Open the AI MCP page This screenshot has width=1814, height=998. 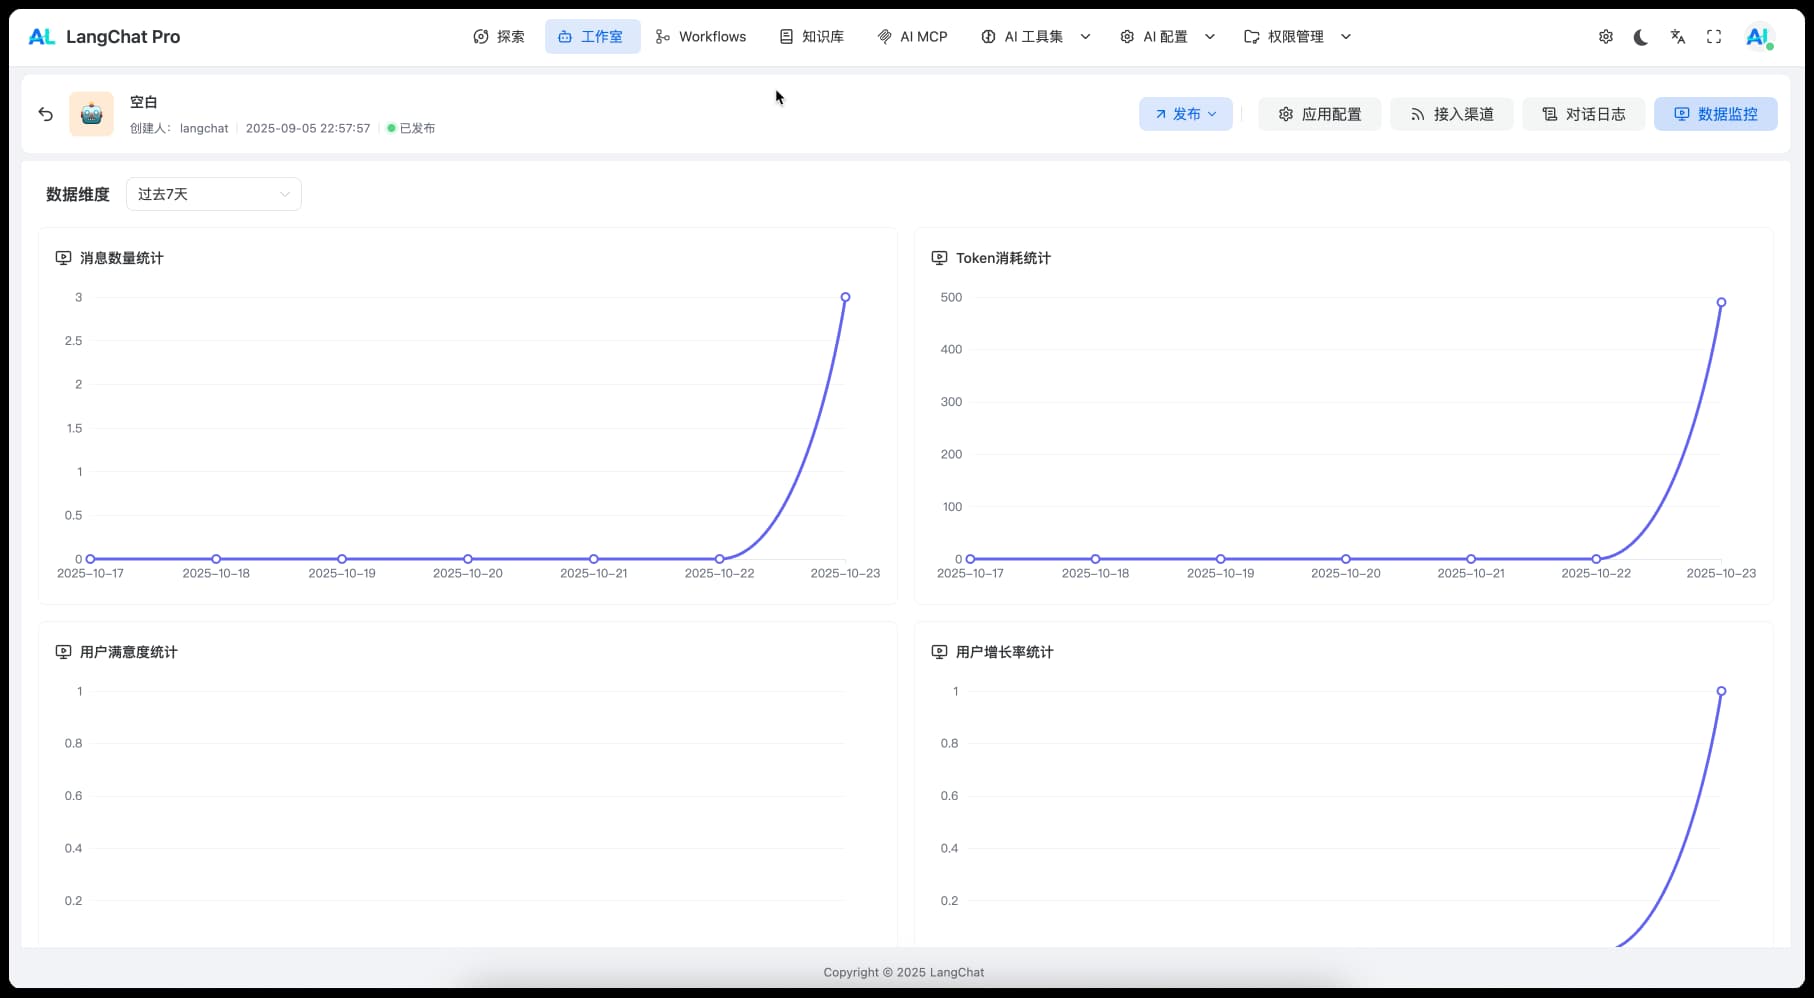click(x=912, y=37)
